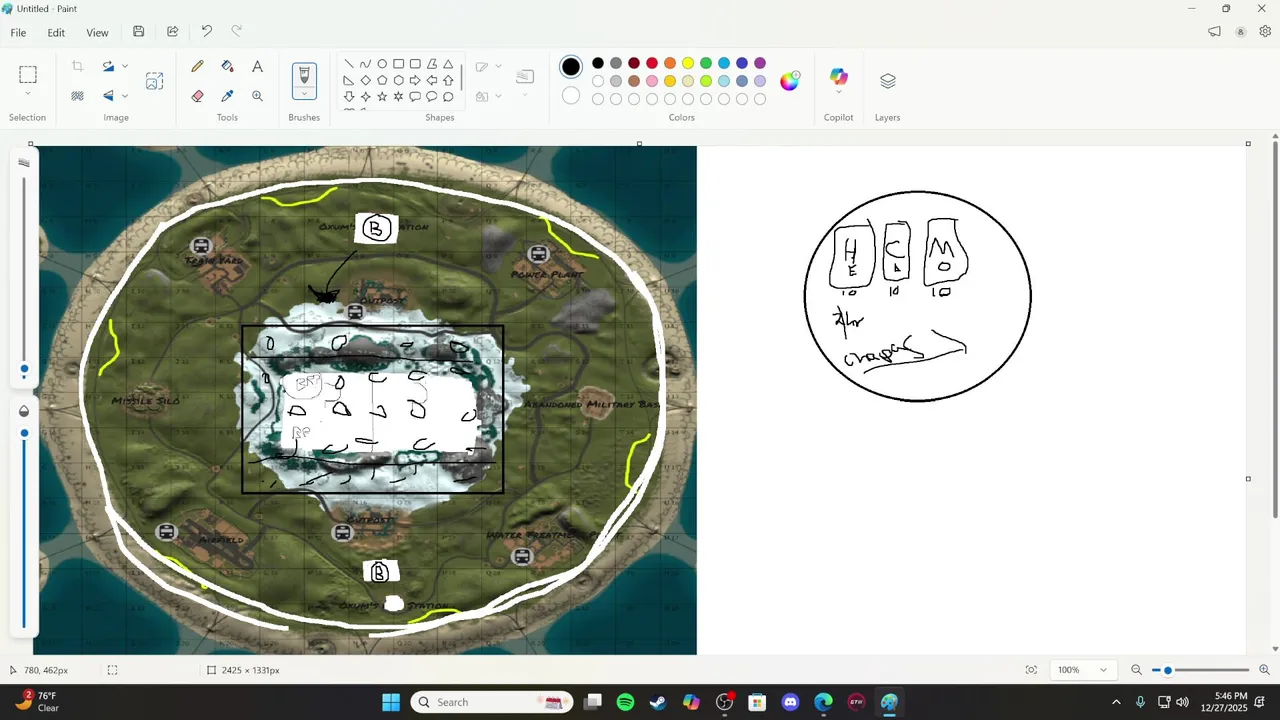Viewport: 1280px width, 720px height.
Task: Click the taskbar Search box
Action: (490, 702)
